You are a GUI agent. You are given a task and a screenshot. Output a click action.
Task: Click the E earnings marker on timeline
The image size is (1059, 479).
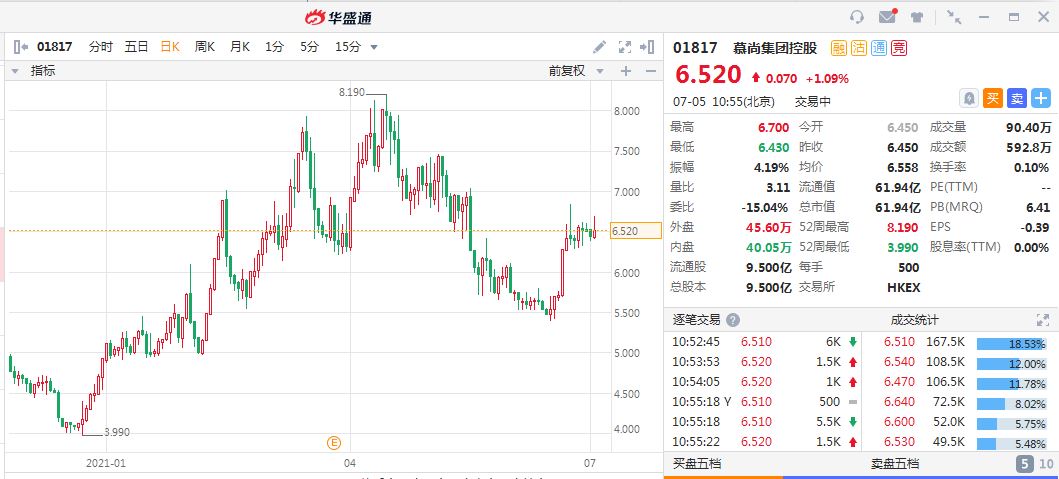[x=334, y=441]
